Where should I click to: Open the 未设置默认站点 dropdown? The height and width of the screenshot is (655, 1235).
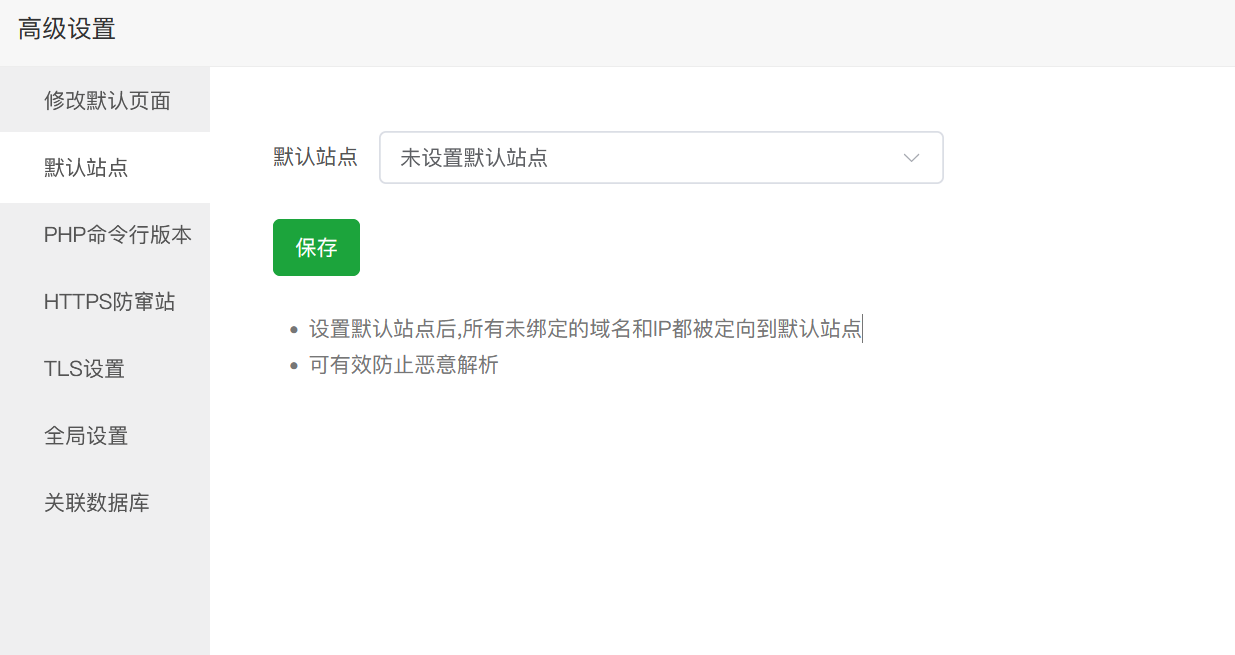[661, 158]
